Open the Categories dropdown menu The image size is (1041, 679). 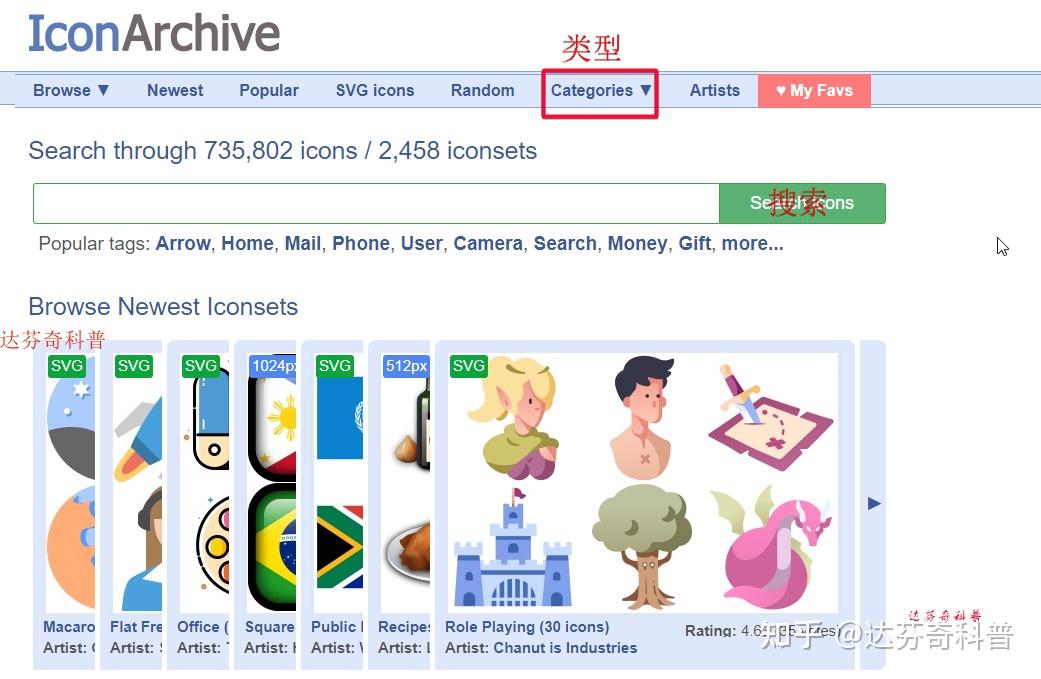(601, 90)
